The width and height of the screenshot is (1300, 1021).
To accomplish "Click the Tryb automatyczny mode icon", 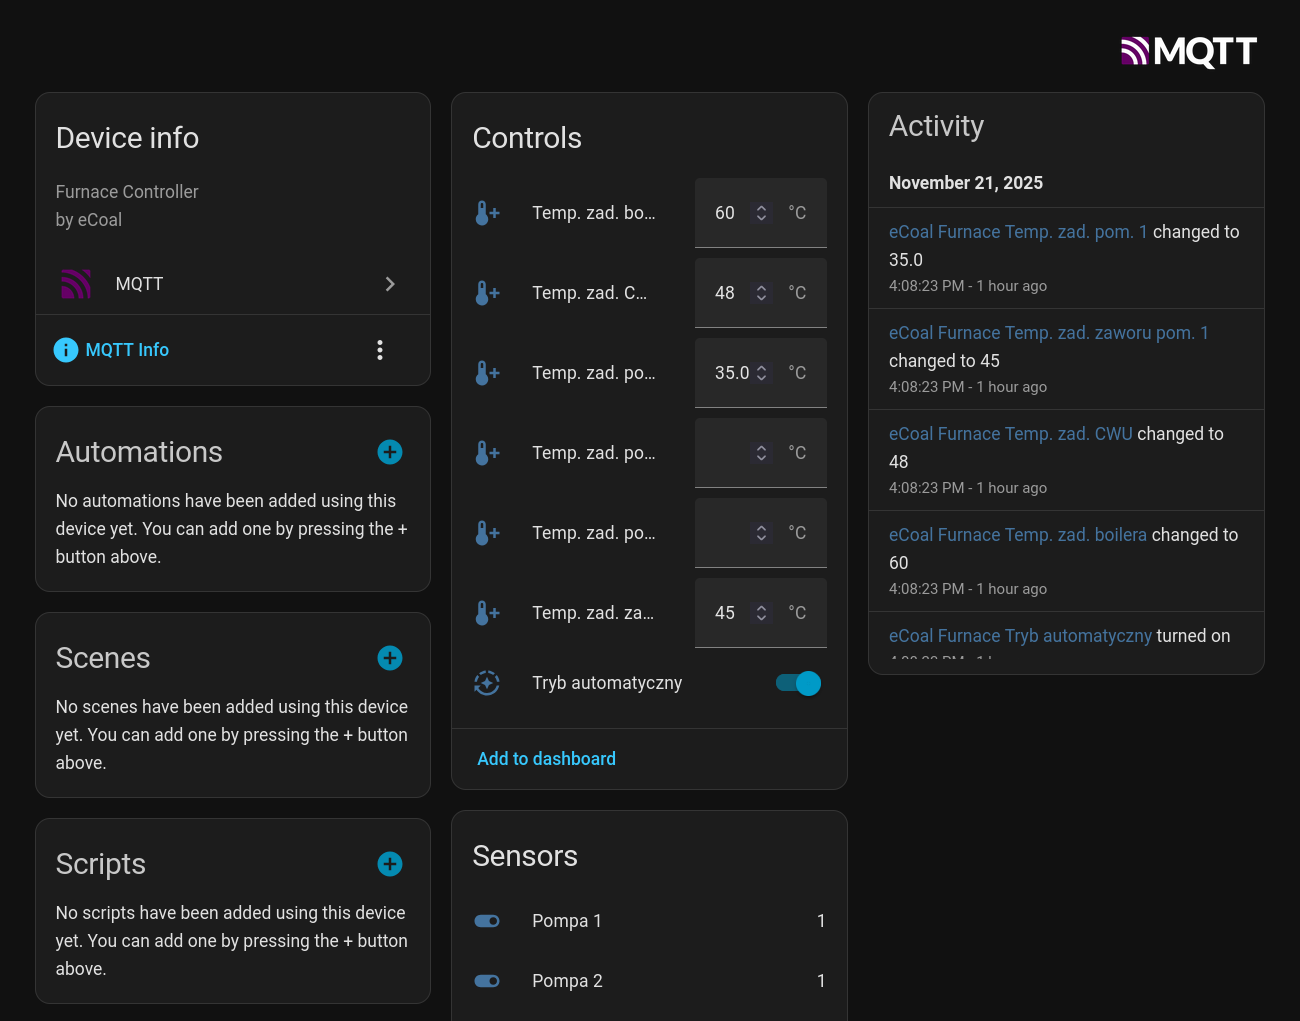I will click(487, 683).
